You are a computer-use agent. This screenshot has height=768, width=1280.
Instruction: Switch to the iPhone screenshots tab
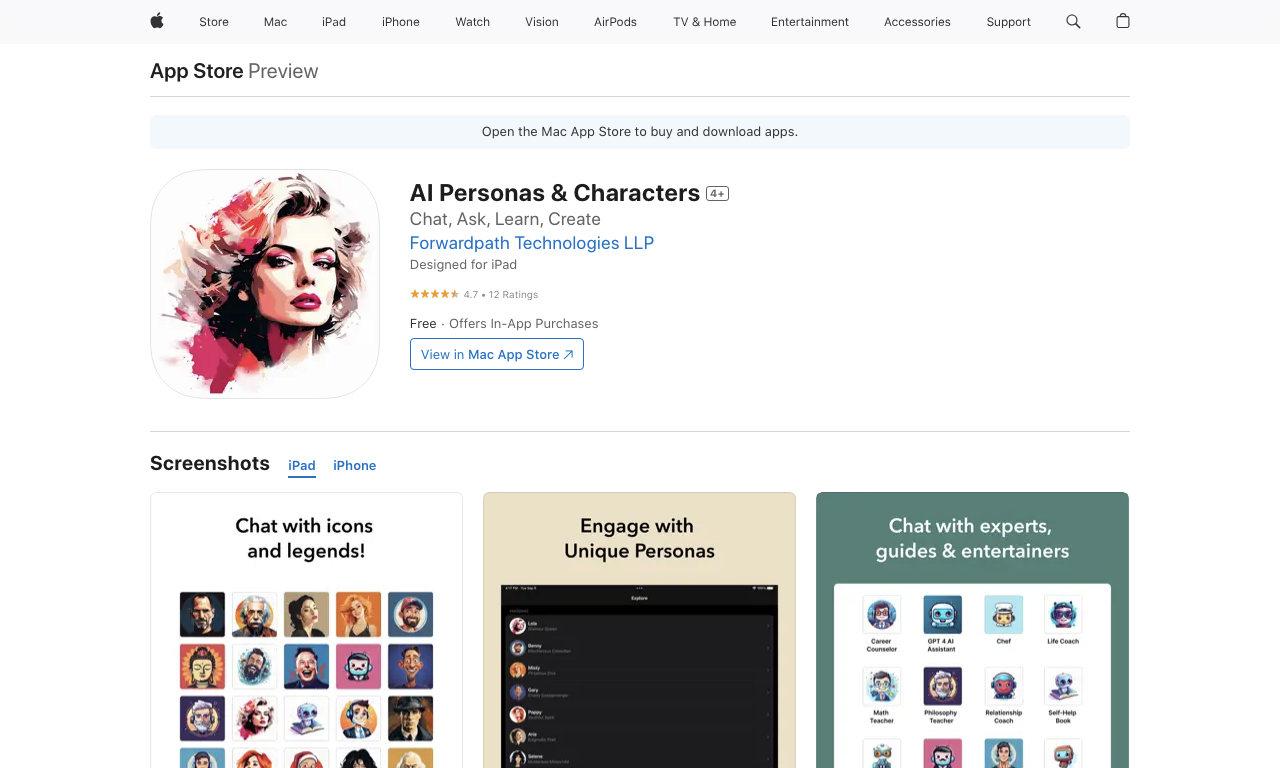tap(355, 466)
